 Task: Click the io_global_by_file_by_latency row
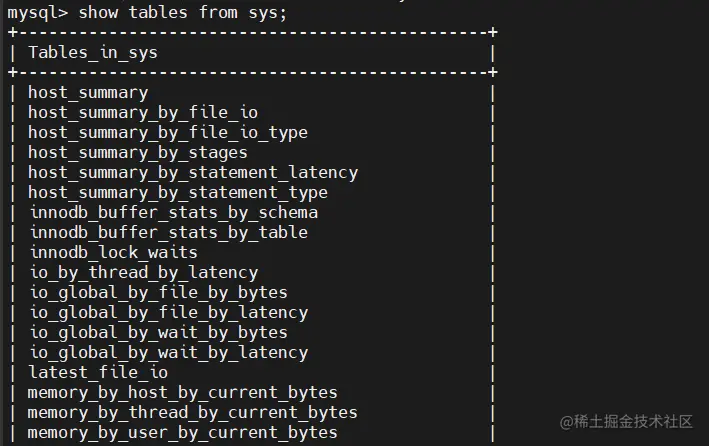coord(167,312)
